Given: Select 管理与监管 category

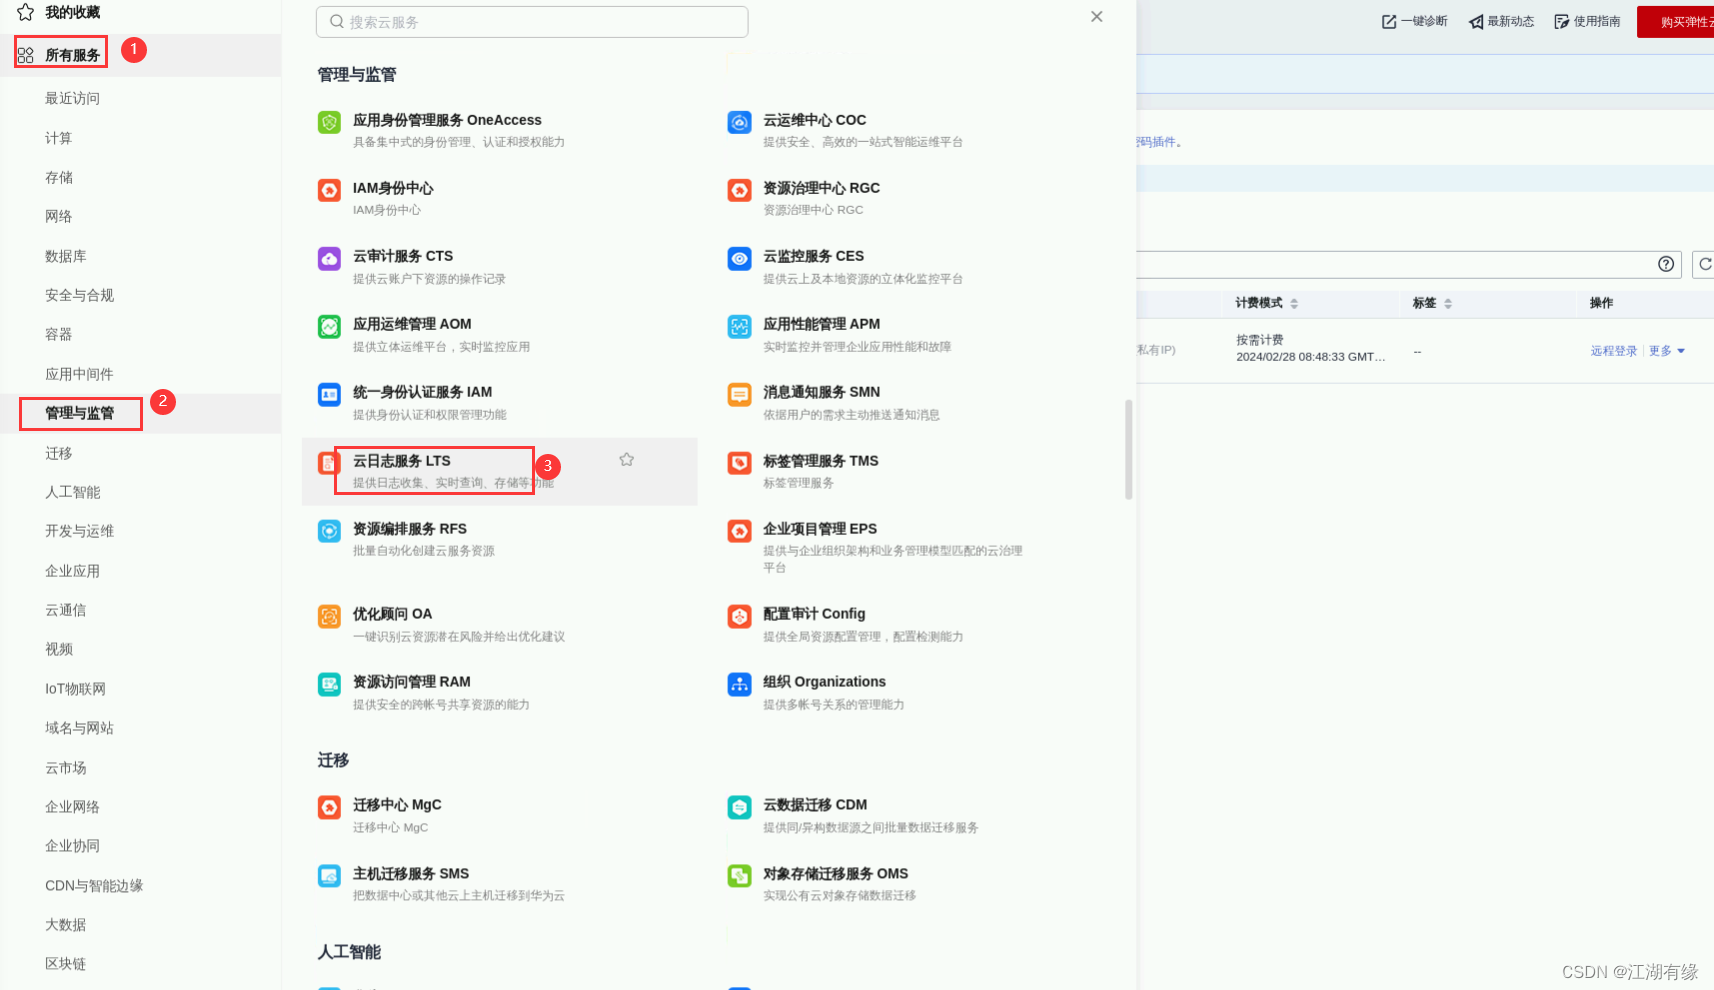Looking at the screenshot, I should click(x=80, y=413).
